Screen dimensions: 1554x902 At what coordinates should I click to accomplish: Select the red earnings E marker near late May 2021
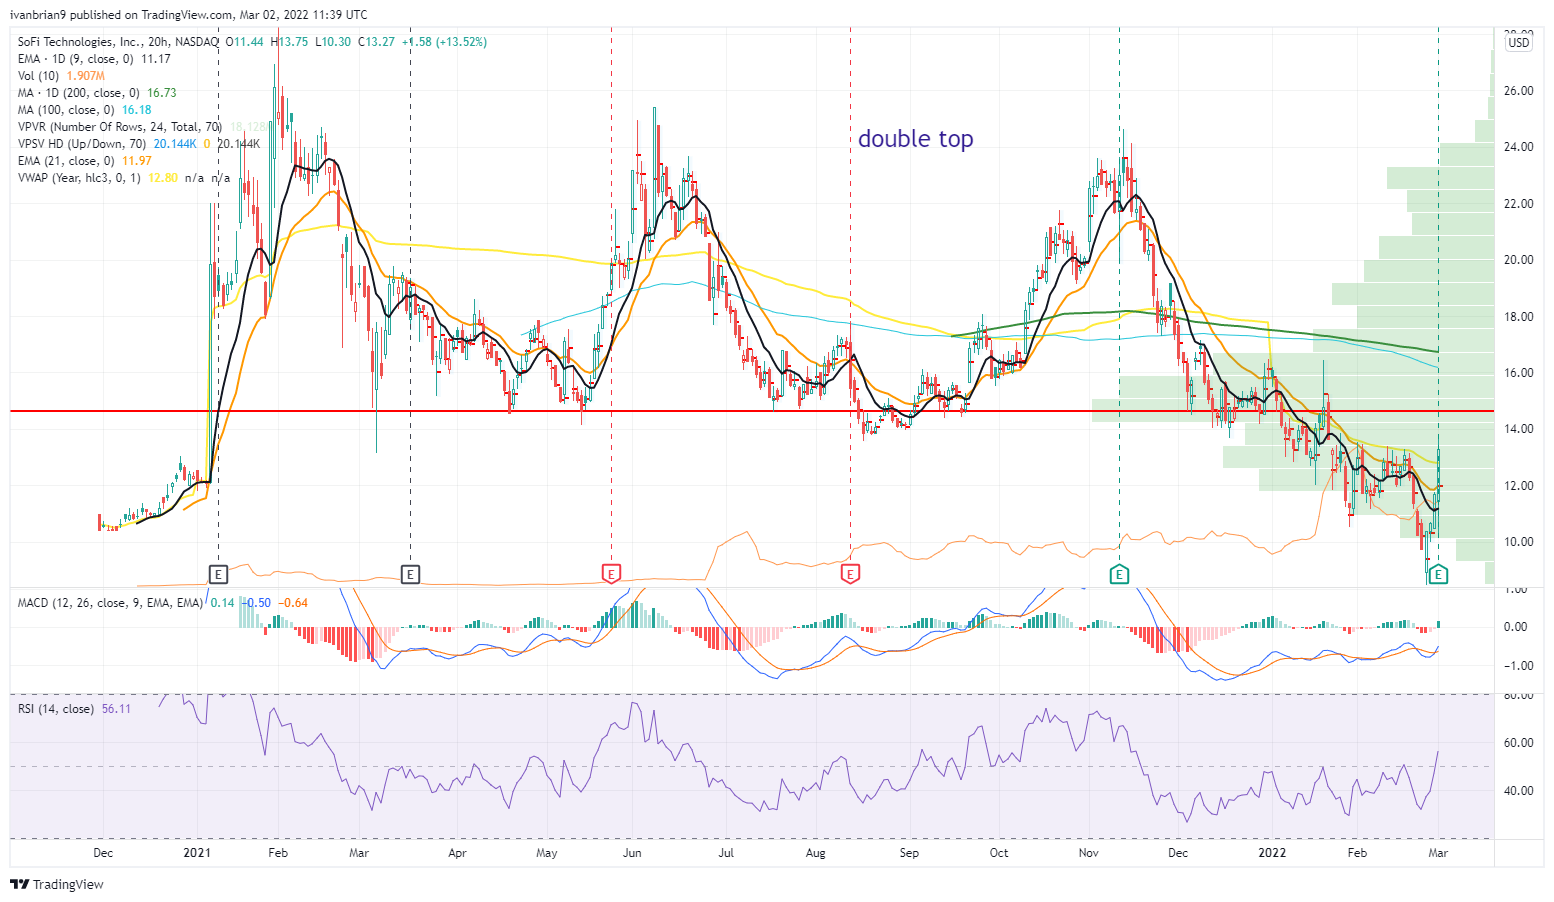click(x=612, y=574)
